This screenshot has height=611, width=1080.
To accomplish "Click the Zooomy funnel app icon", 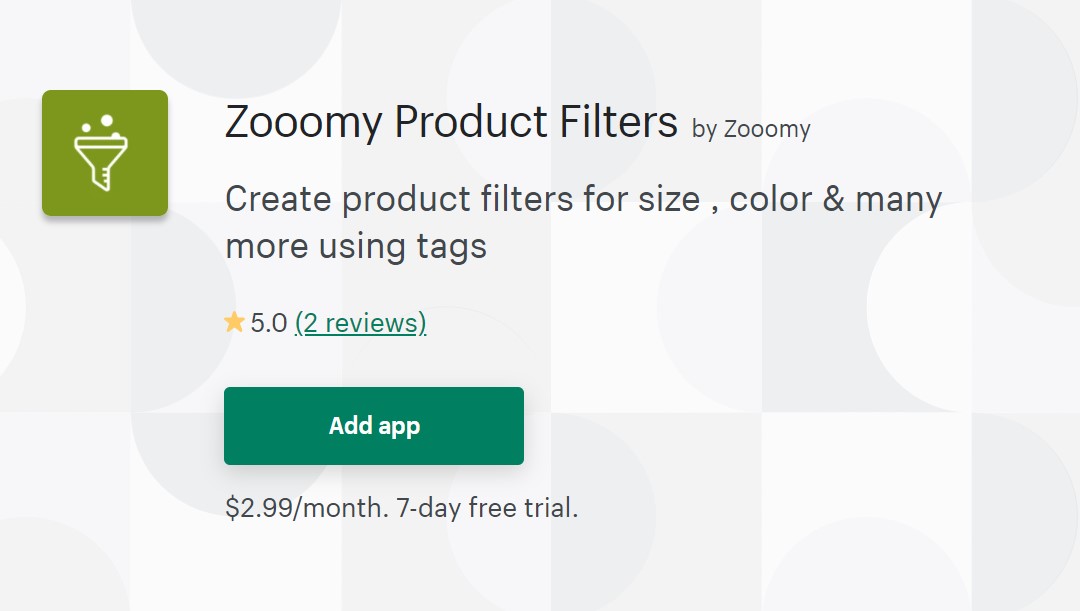I will [104, 153].
